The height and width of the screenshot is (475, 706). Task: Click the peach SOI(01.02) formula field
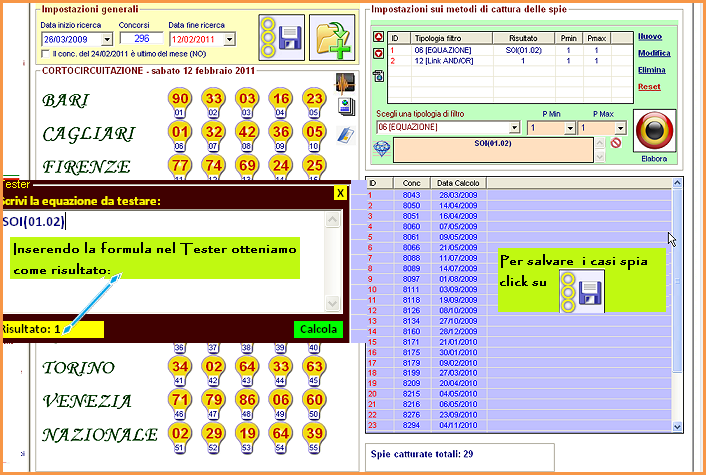pyautogui.click(x=493, y=150)
